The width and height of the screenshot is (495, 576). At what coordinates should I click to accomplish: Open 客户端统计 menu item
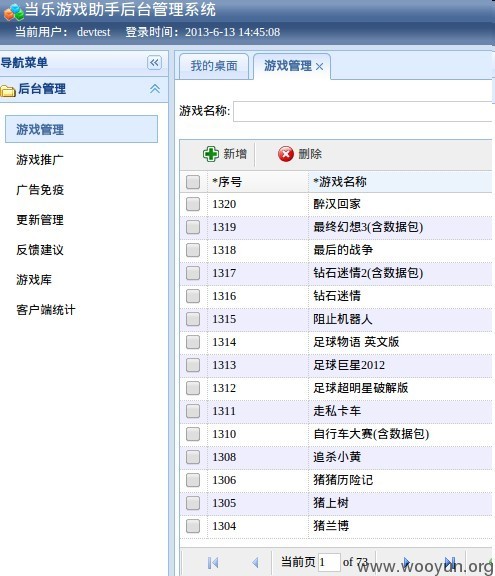(46, 310)
